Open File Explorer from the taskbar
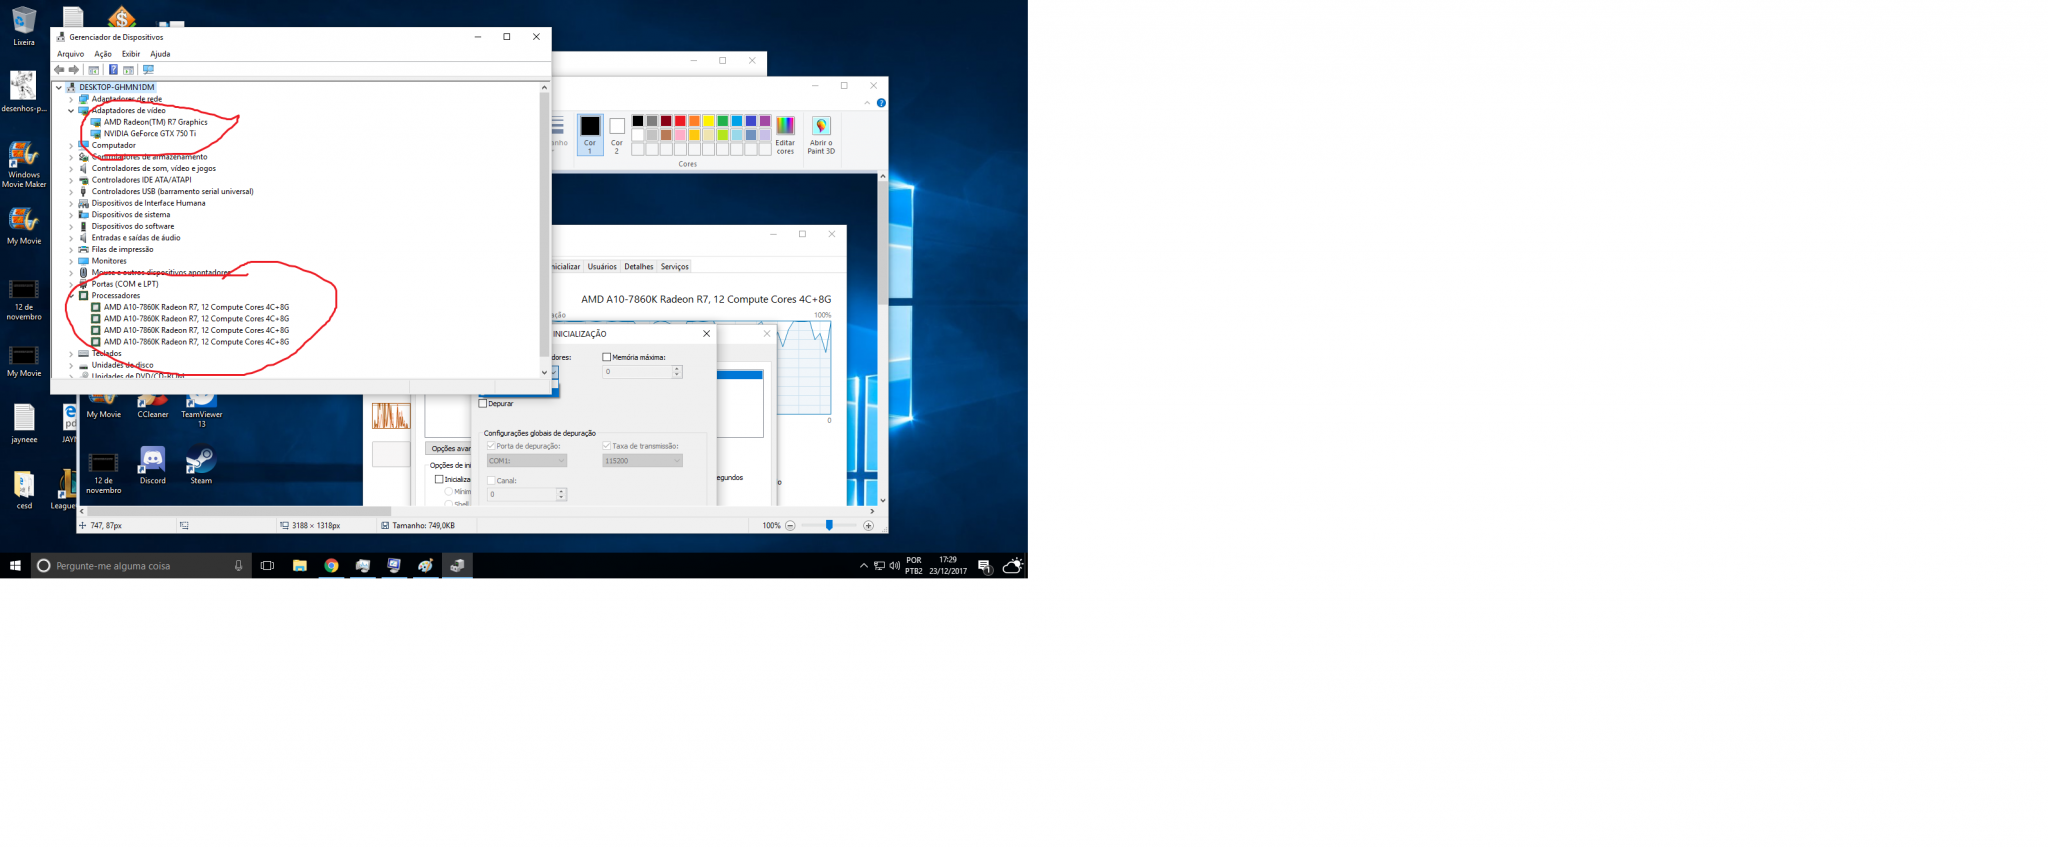Viewport: 2048px width, 847px height. click(299, 565)
